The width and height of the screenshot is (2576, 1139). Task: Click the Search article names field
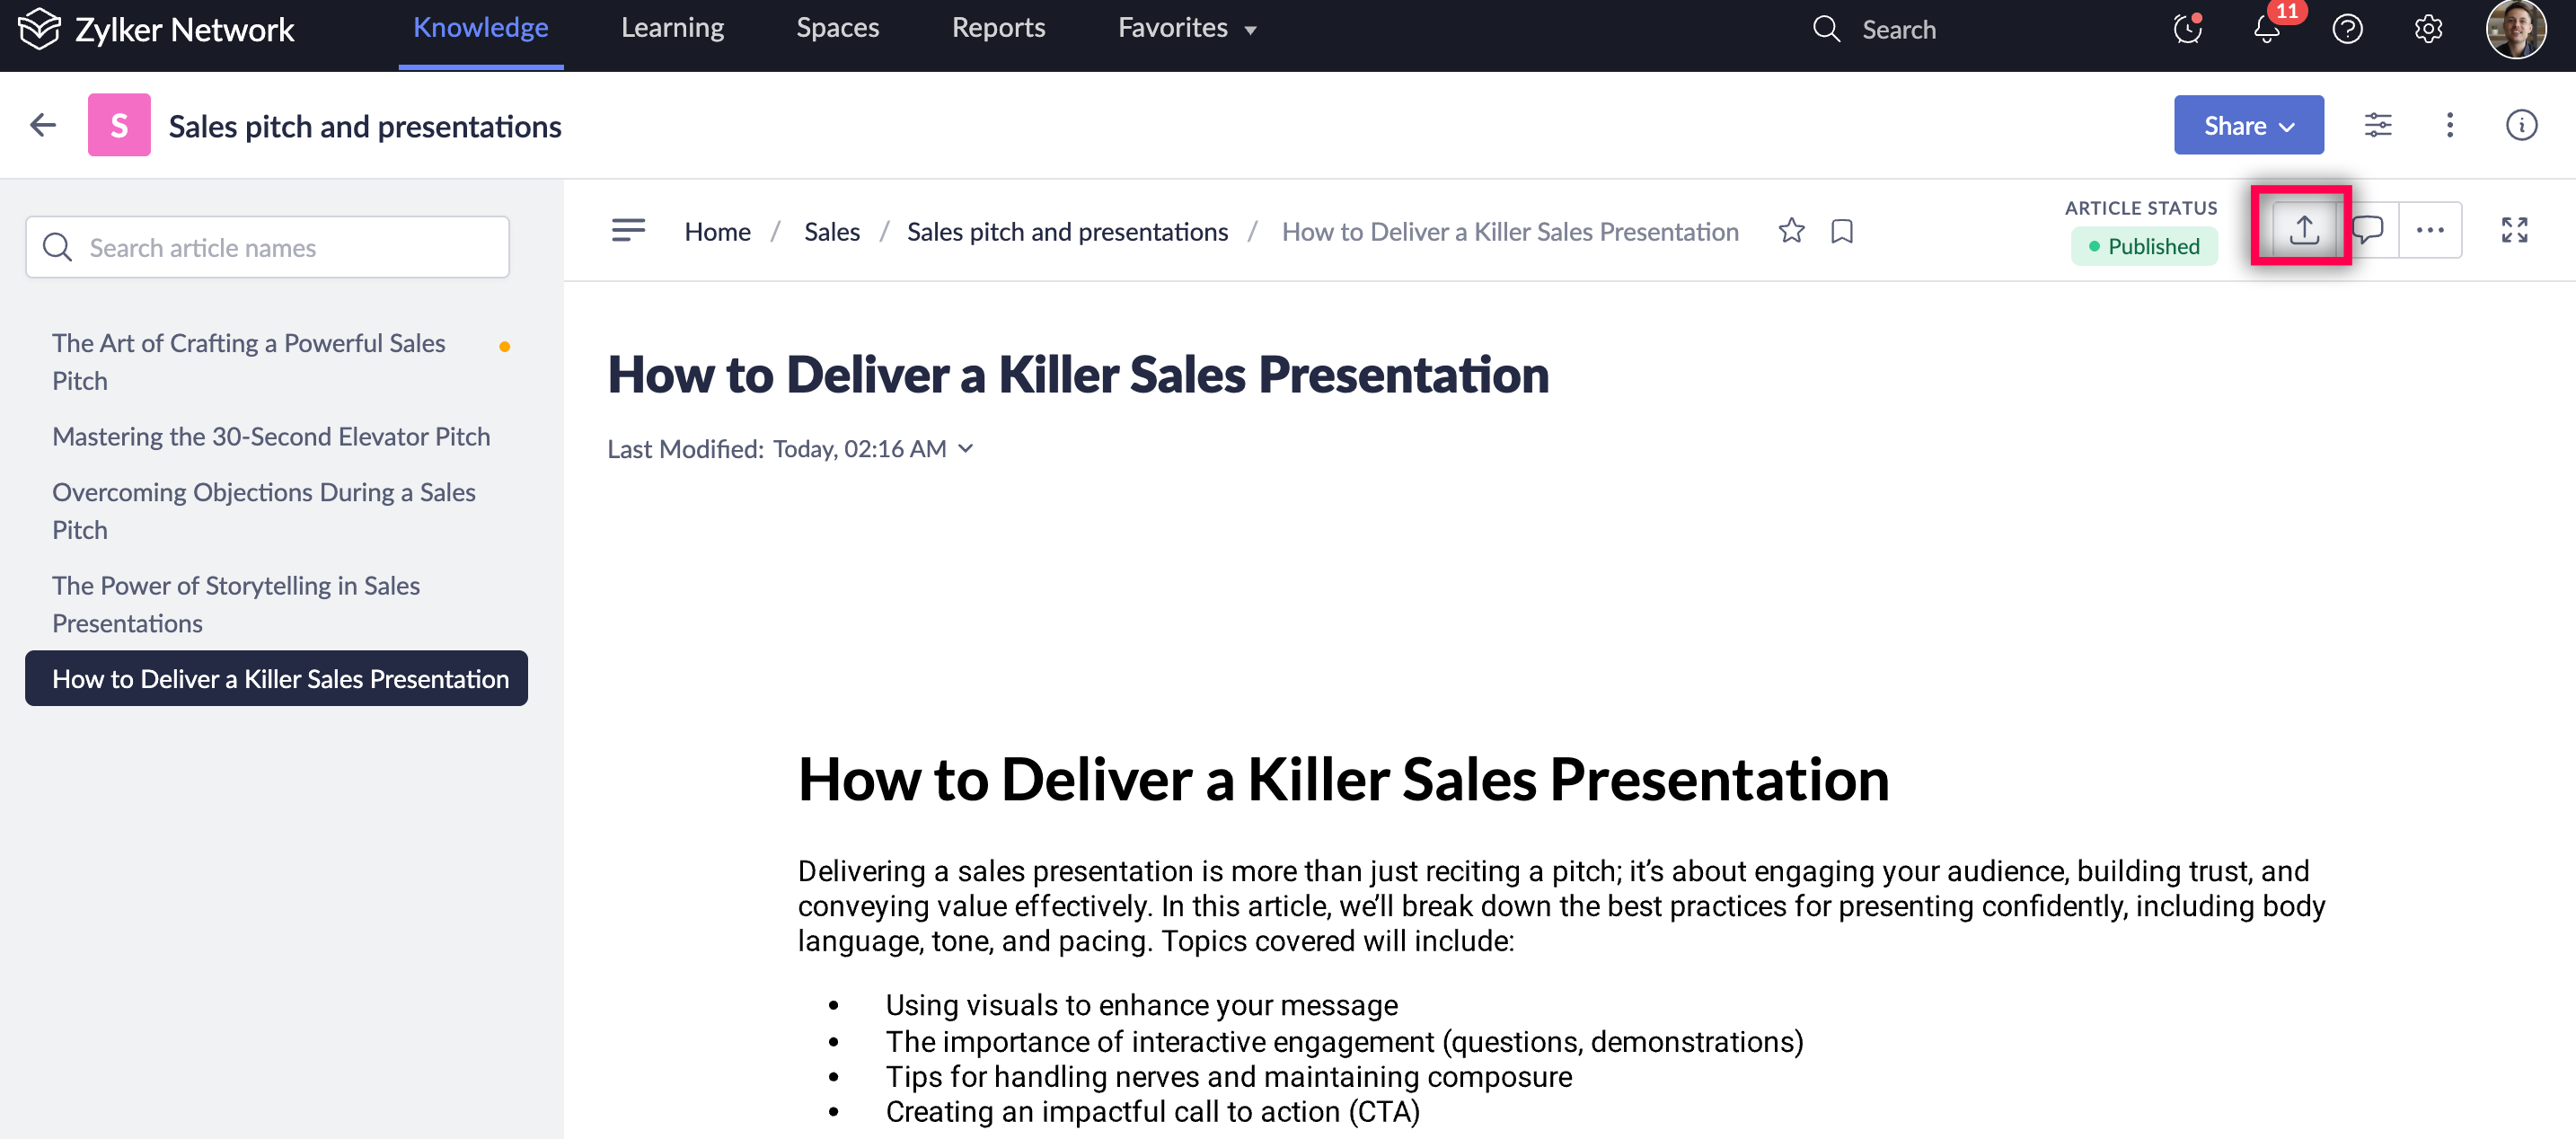pyautogui.click(x=267, y=247)
